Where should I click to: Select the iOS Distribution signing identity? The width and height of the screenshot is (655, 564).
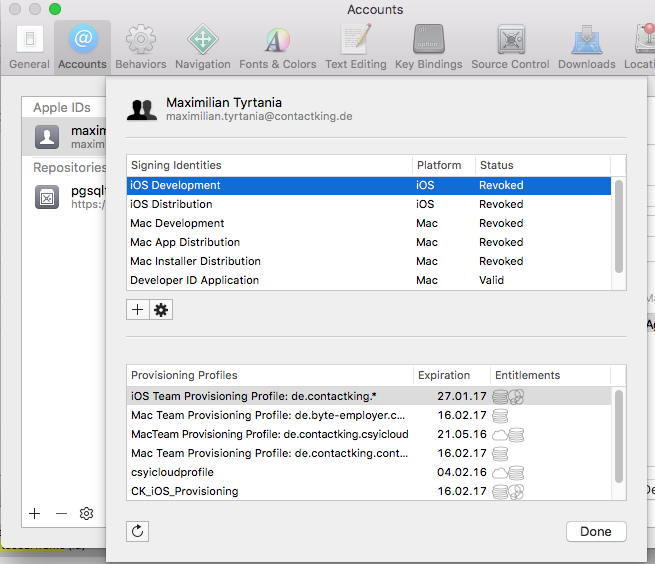click(x=369, y=204)
